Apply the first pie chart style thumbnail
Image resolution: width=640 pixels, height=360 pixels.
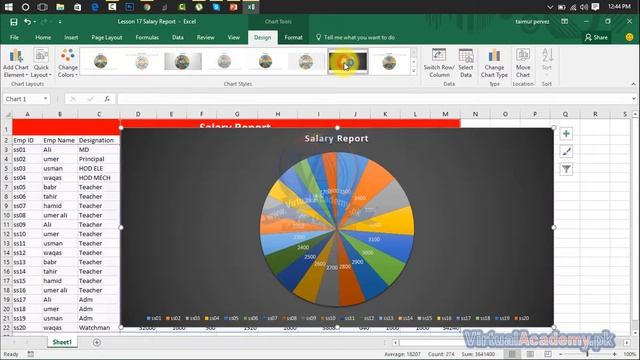[100, 62]
